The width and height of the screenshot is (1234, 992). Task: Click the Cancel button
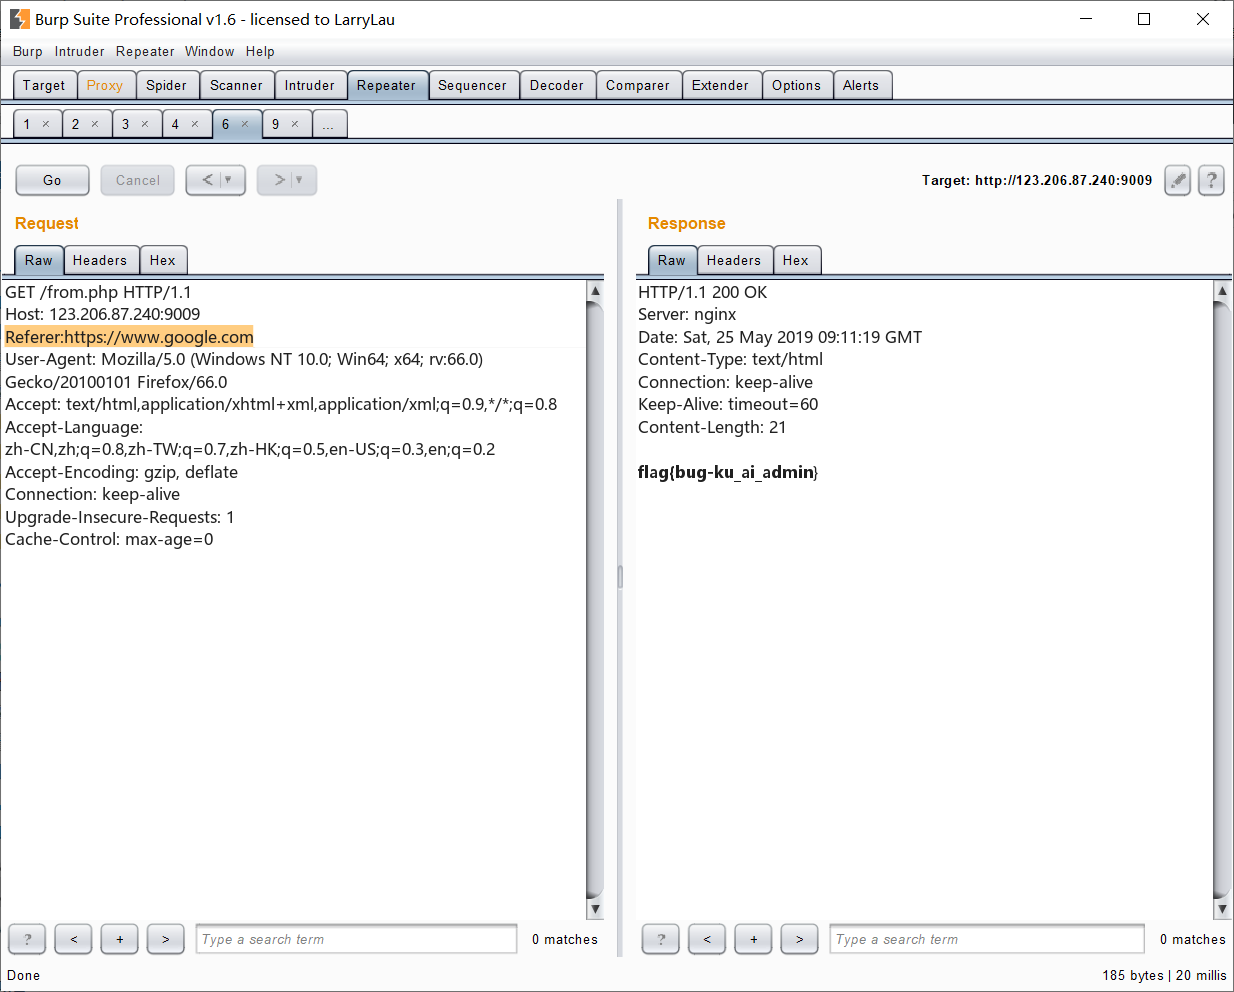(x=137, y=180)
